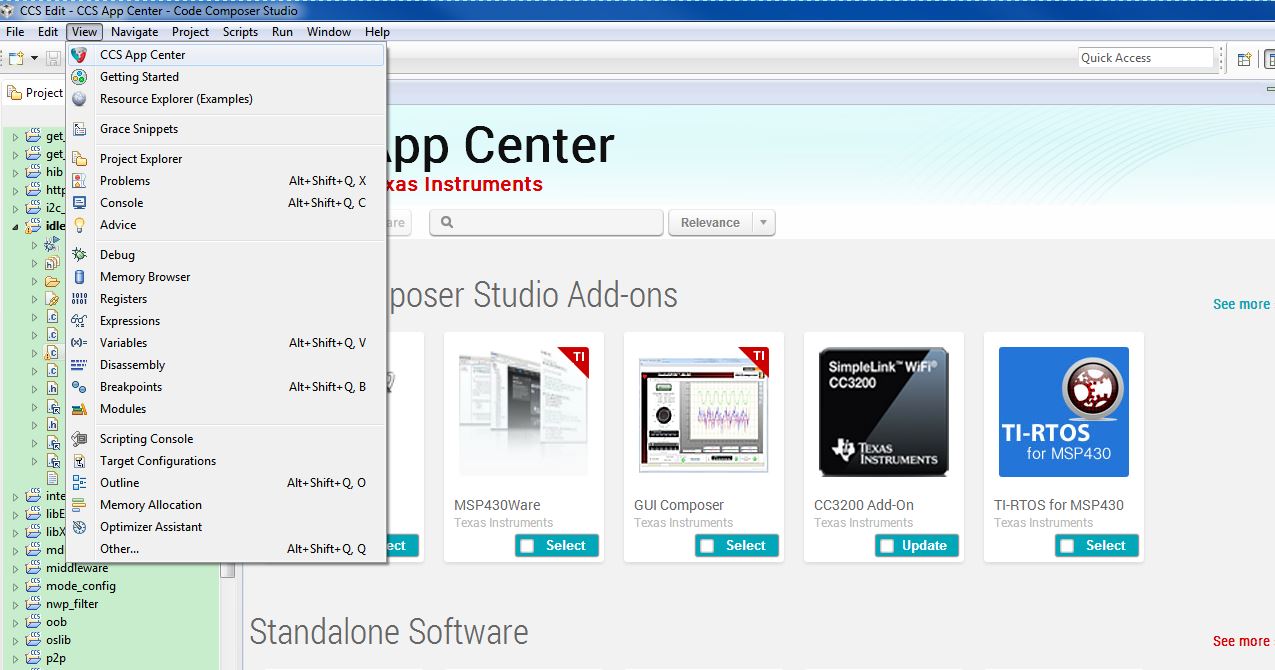Tick the MSP430Ware Select checkbox

point(527,546)
